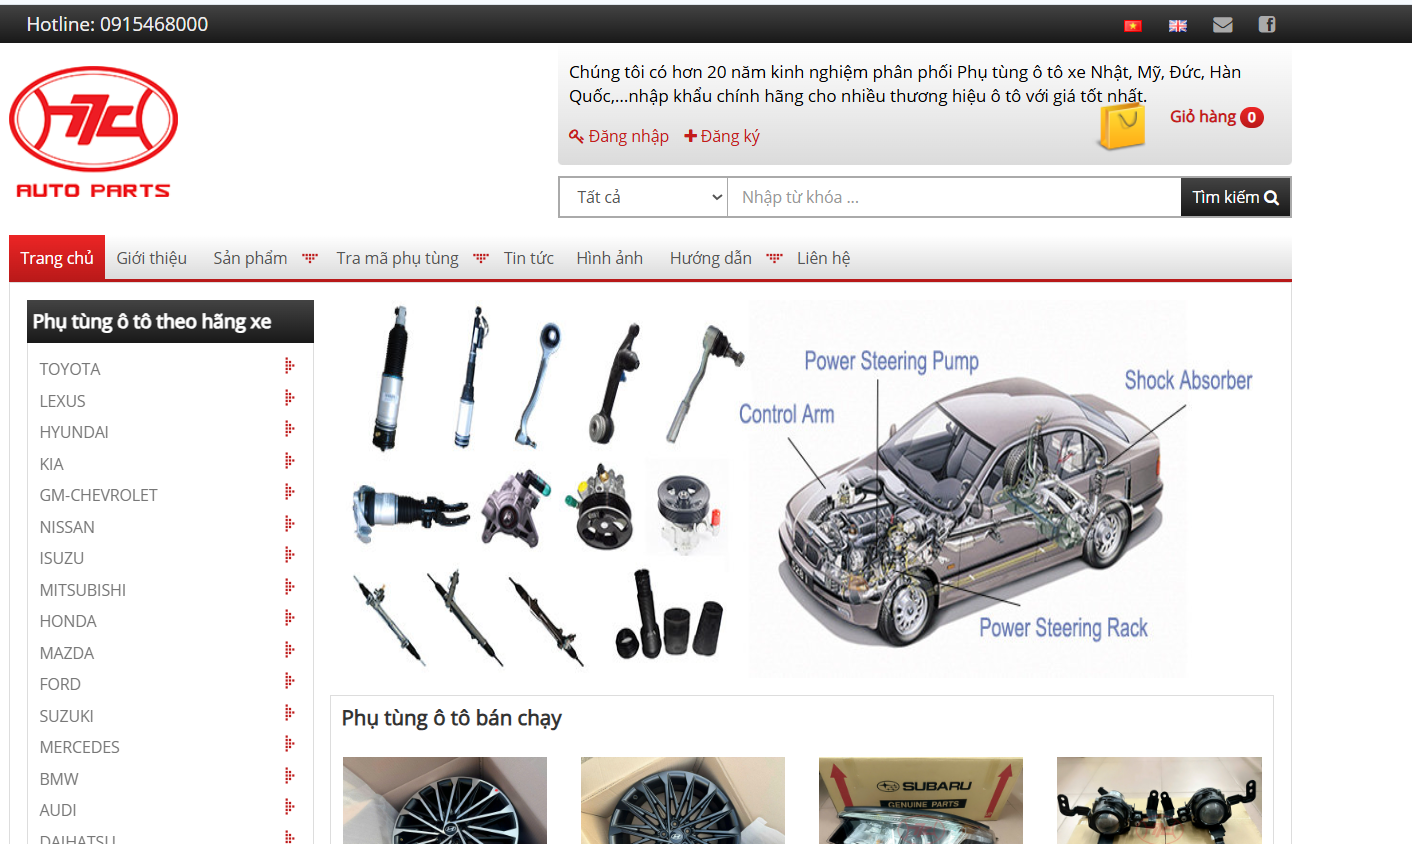The image size is (1412, 844).
Task: Open the Subaru genuine parts box thumbnail
Action: pyautogui.click(x=921, y=800)
